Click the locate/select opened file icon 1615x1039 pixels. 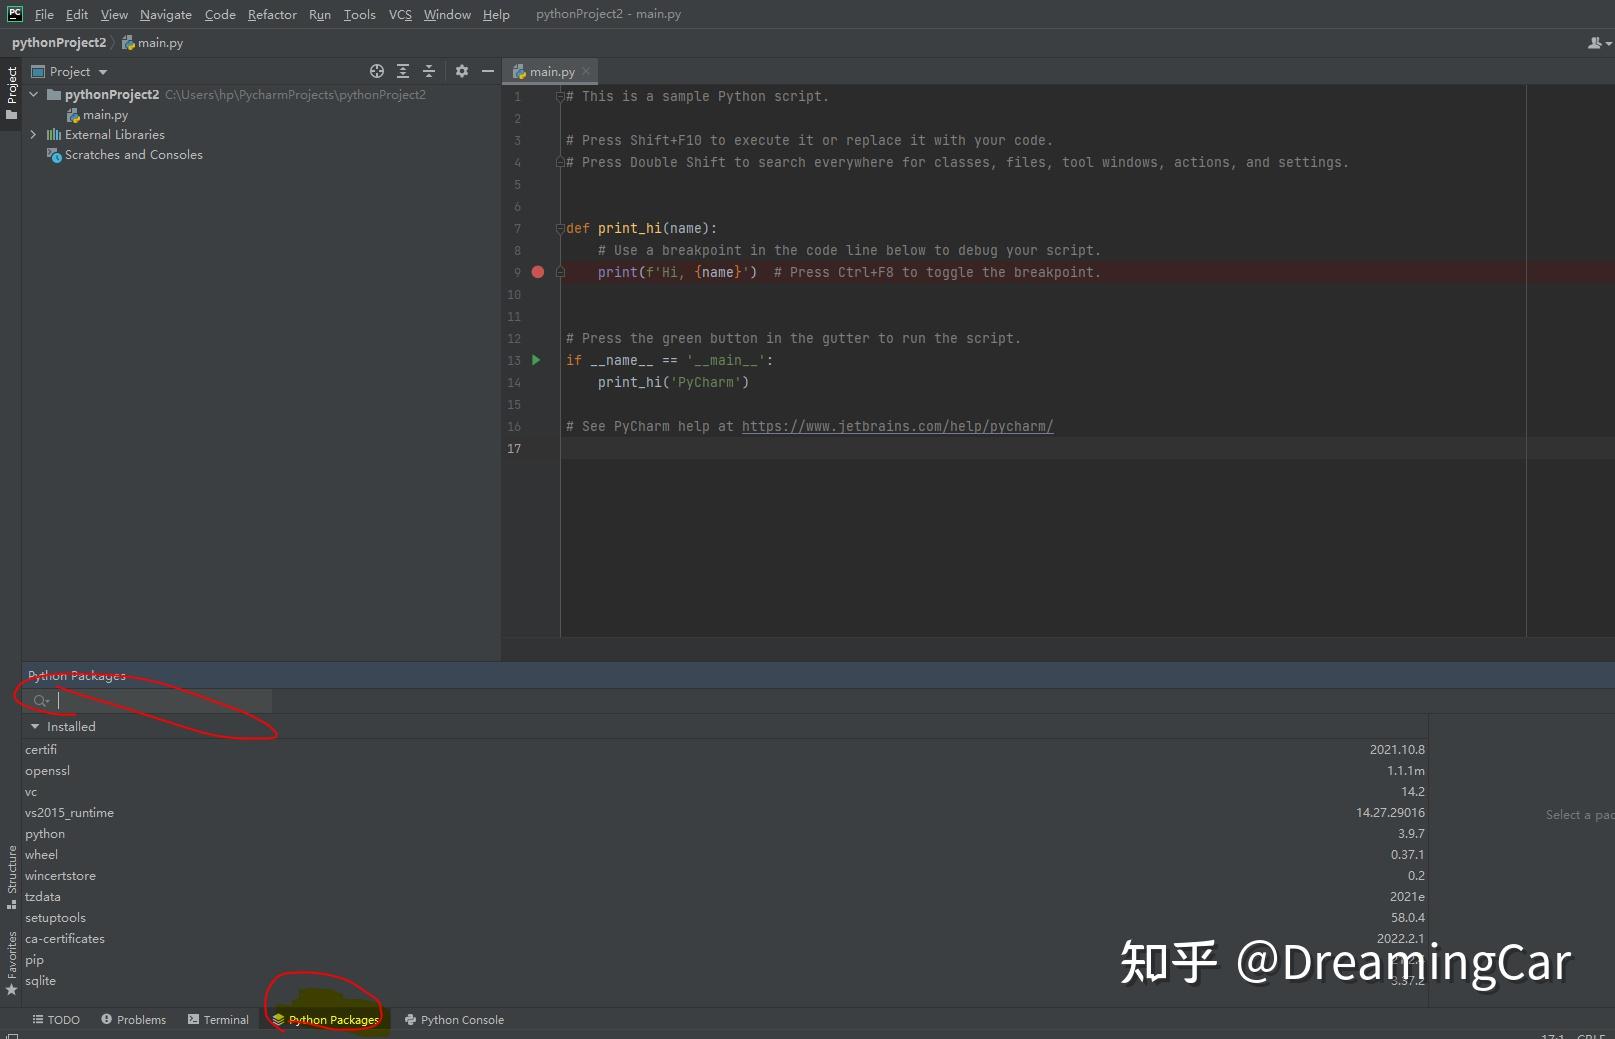pos(377,71)
